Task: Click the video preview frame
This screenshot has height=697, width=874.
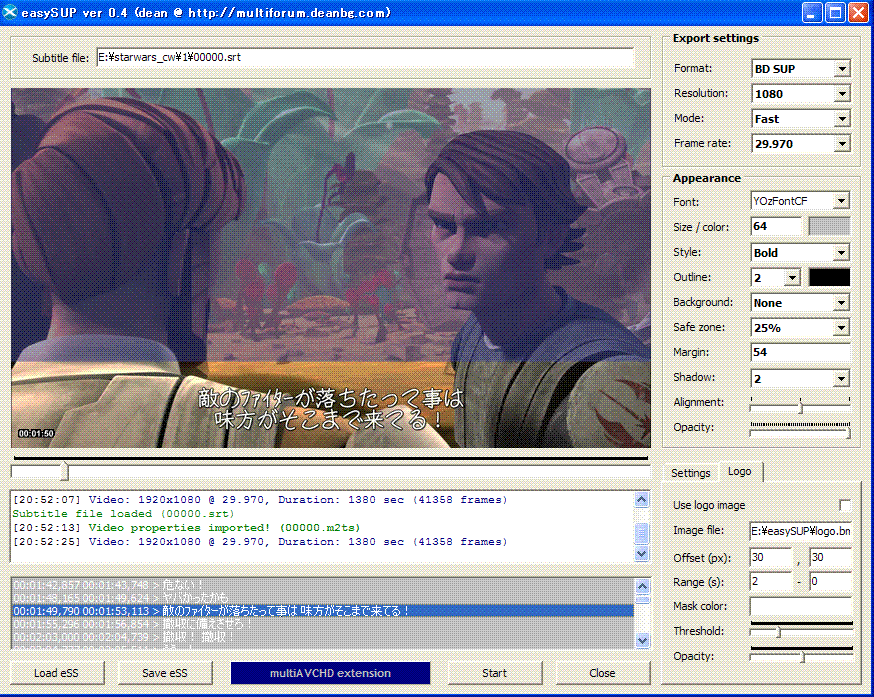Action: 331,268
